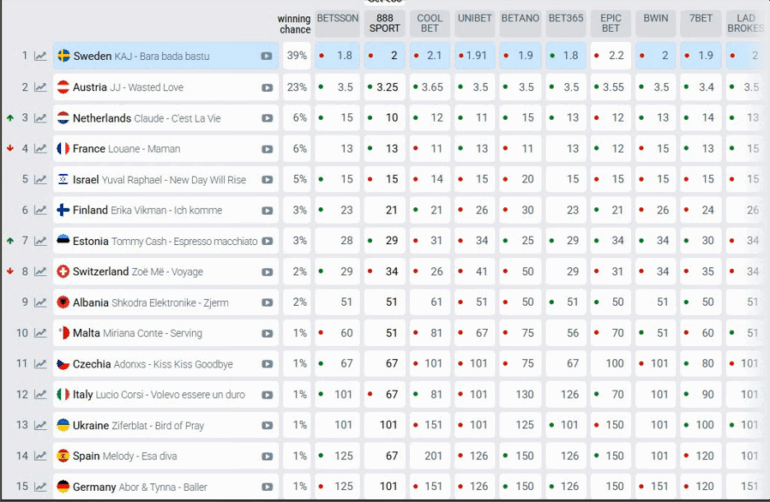The height and width of the screenshot is (502, 770).
Task: Open the odds chart for Czechia
Action: tap(40, 364)
